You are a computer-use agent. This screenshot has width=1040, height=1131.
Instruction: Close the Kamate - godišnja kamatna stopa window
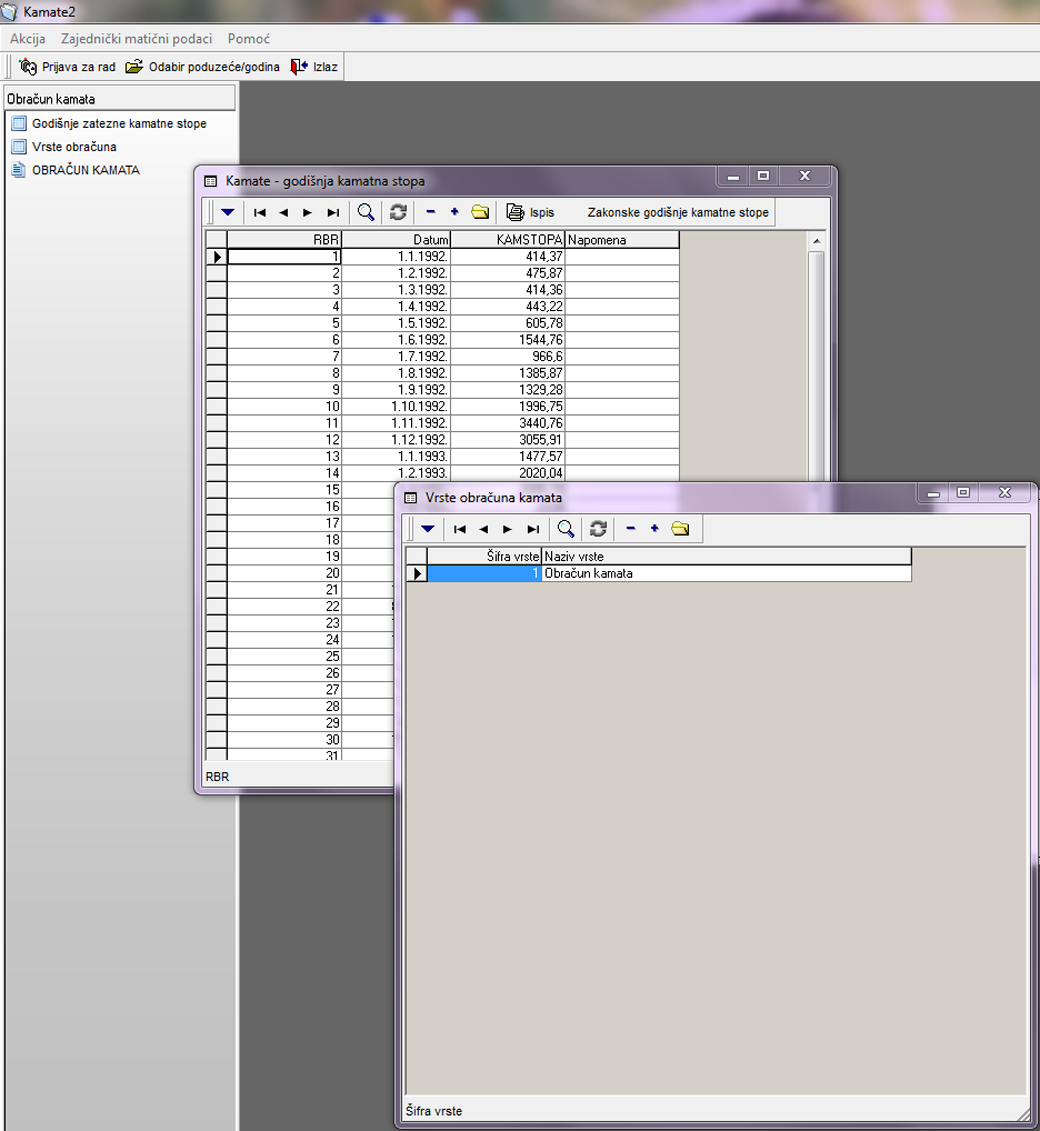(805, 176)
